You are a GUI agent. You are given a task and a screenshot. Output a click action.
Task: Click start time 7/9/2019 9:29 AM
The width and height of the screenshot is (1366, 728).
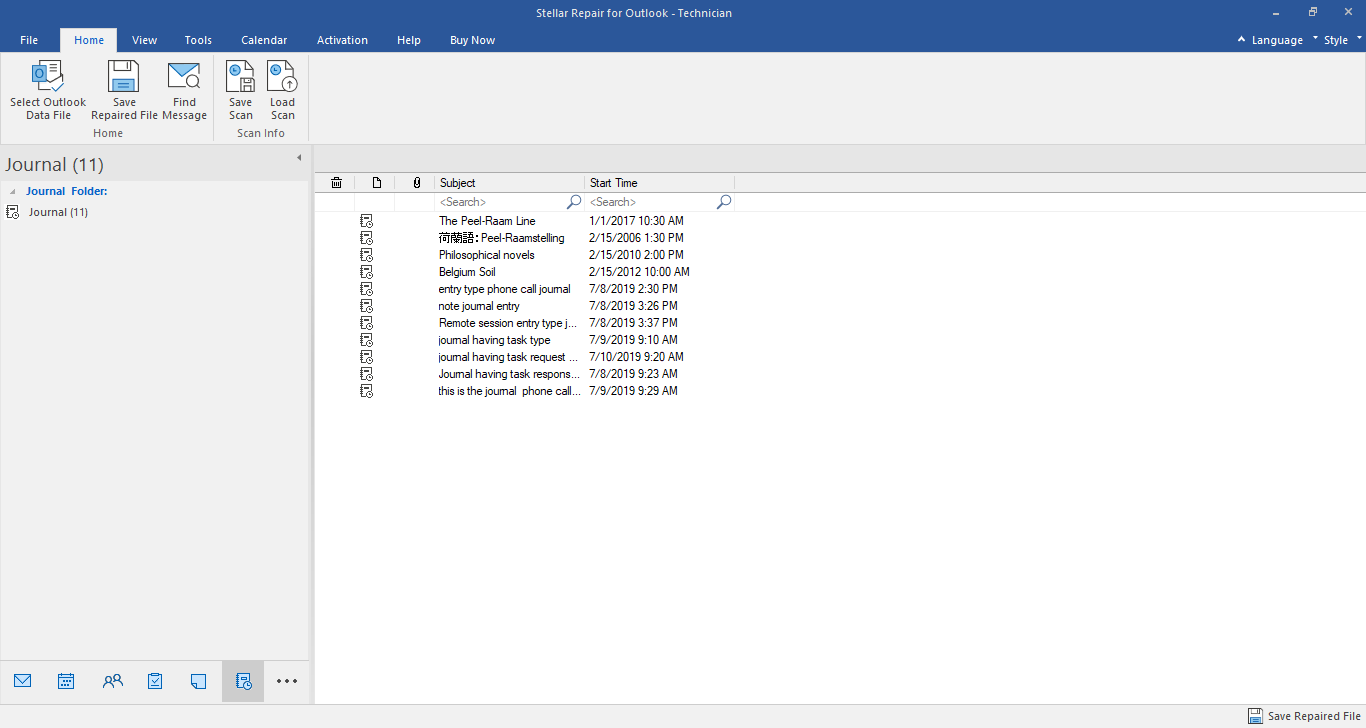click(633, 391)
